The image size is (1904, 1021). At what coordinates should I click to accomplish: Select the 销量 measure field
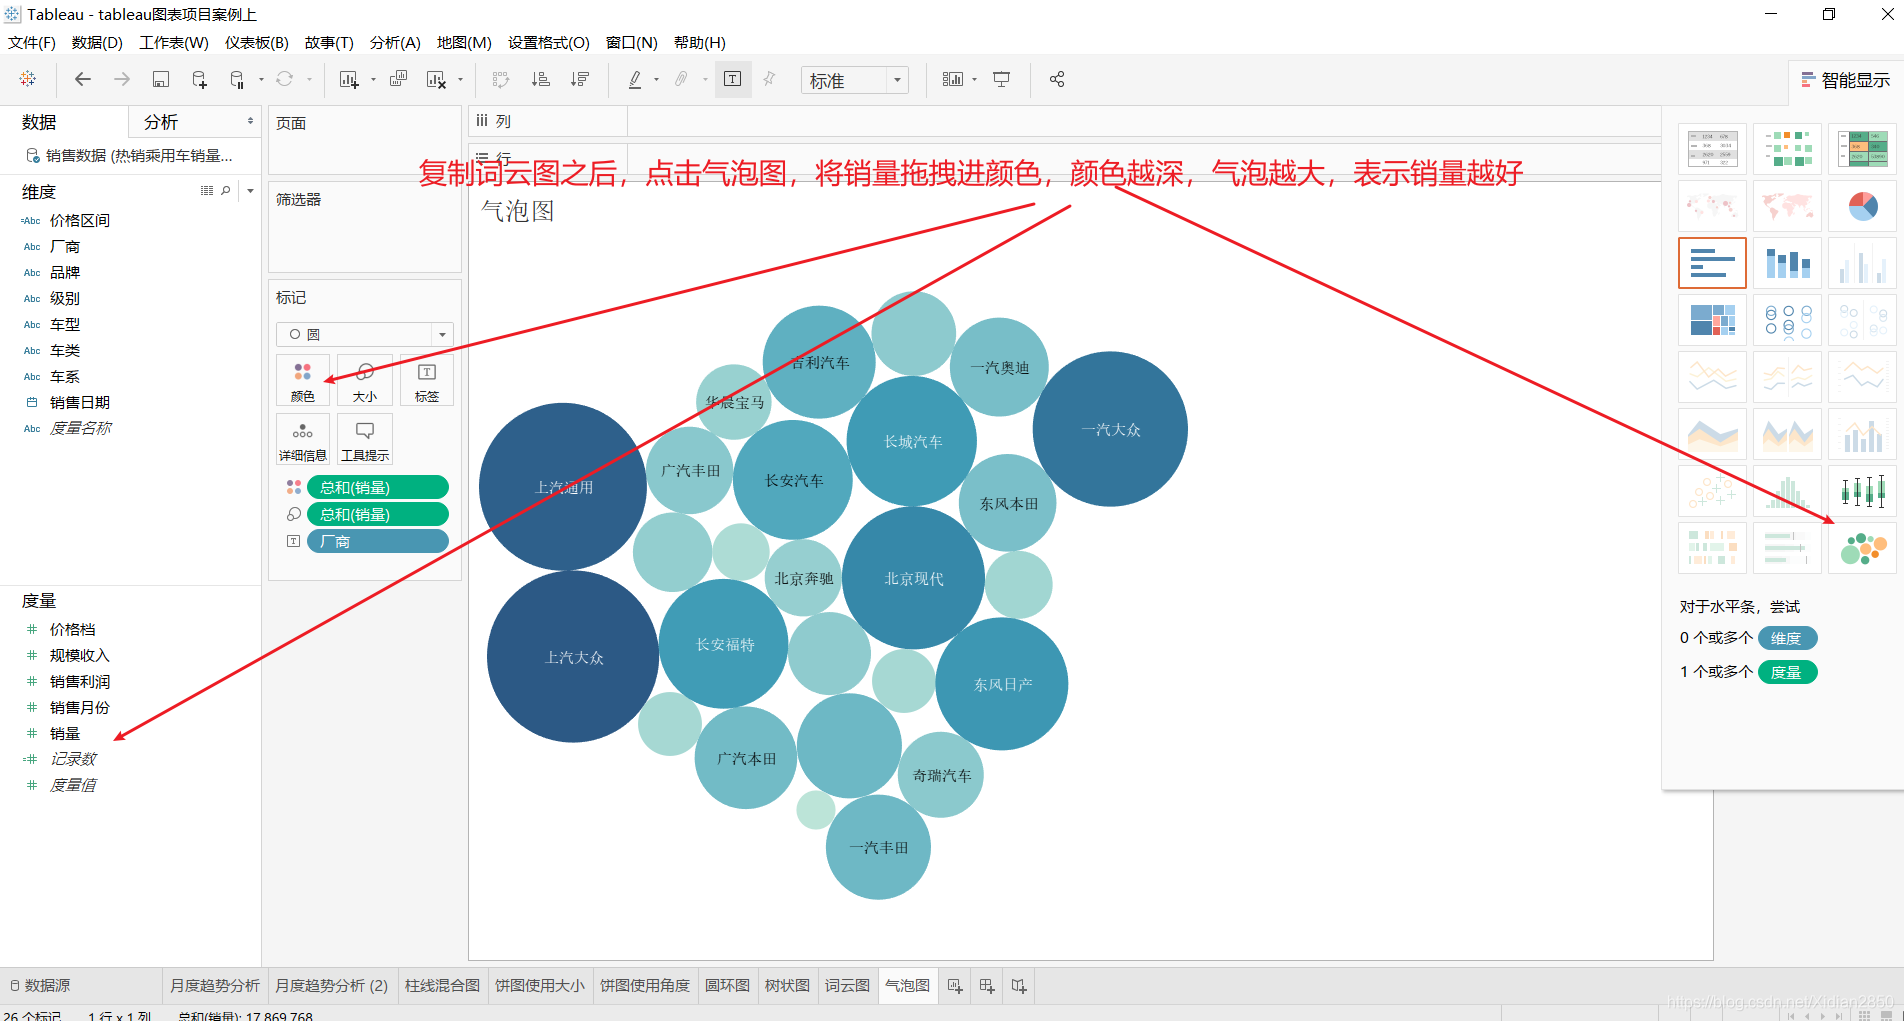(65, 733)
